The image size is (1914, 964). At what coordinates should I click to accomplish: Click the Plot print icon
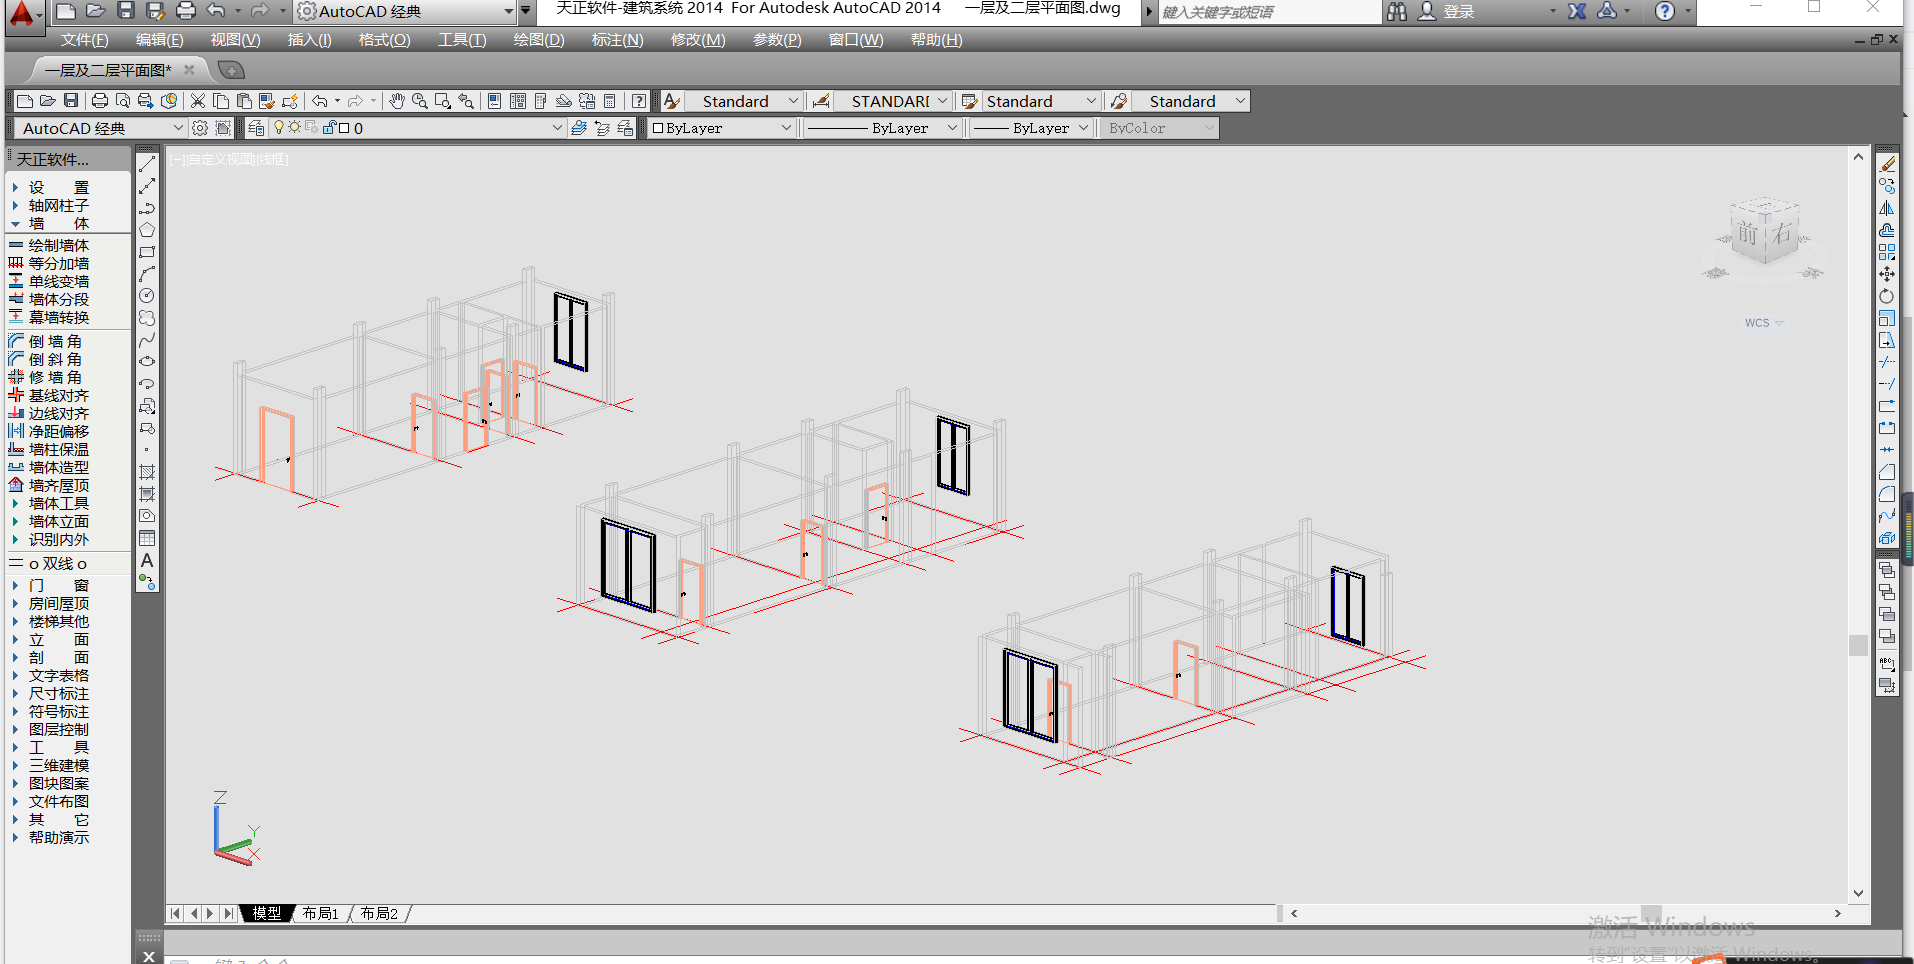pos(100,101)
